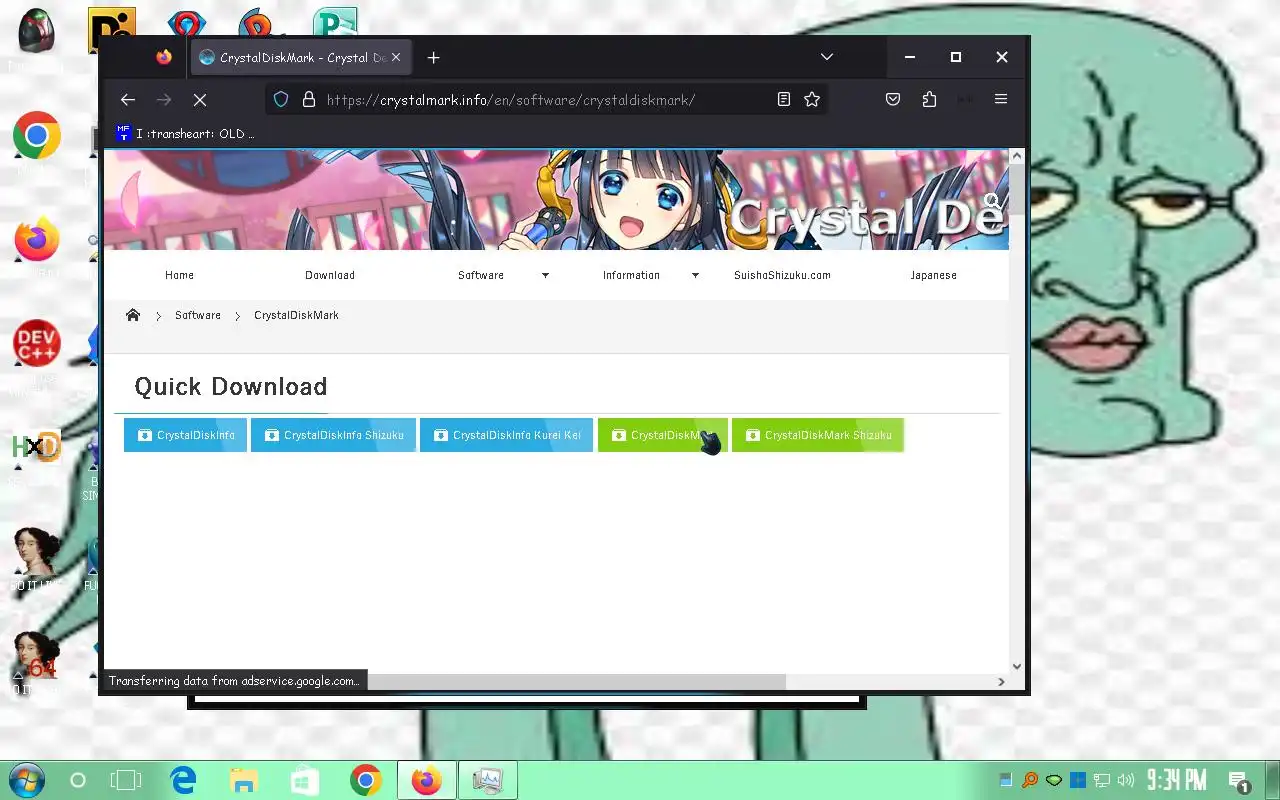Image resolution: width=1280 pixels, height=800 pixels.
Task: Click the Crystal Dew World banner image
Action: (556, 200)
